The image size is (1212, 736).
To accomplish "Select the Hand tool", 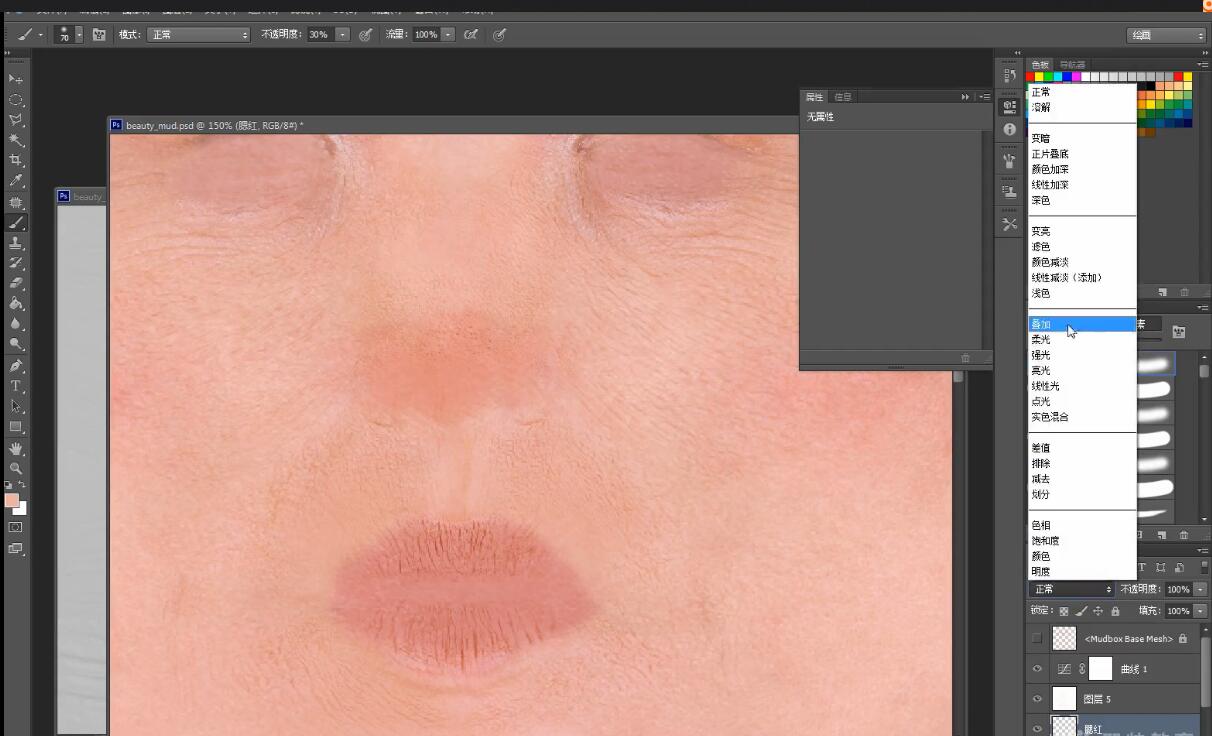I will tap(16, 449).
